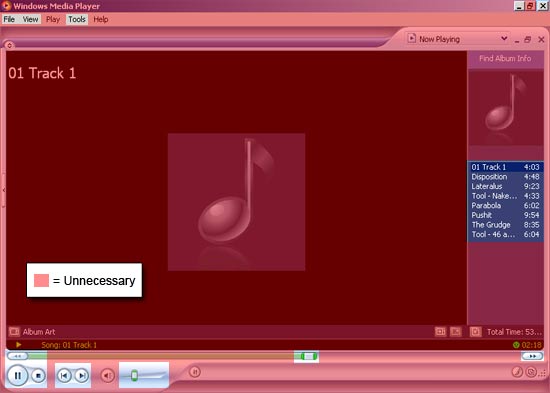Toggle the playlist pane icon near Total Time
550x393 pixels.
click(476, 332)
